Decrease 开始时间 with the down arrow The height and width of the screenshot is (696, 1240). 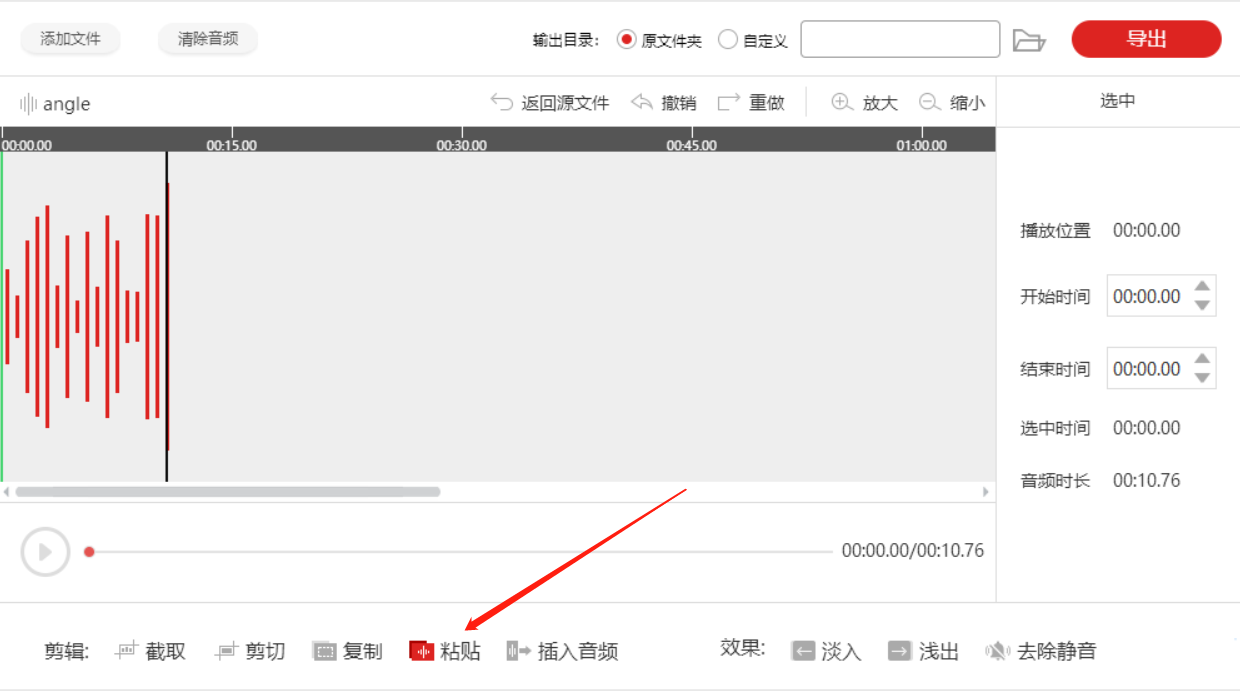(x=1203, y=306)
